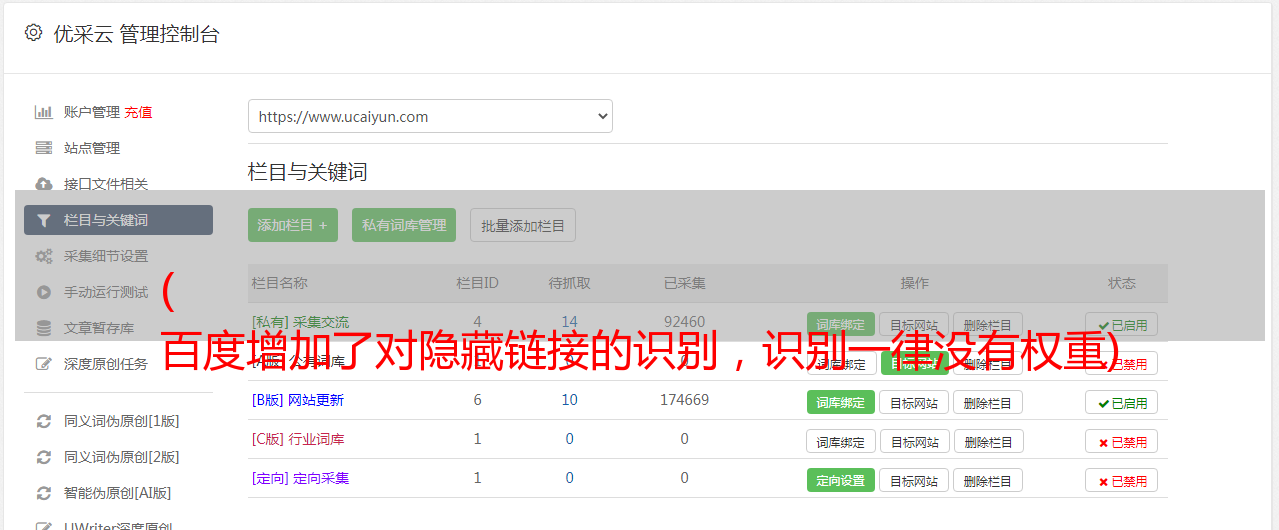
Task: Open the https://www.ucaiyun.com site dropdown
Action: pyautogui.click(x=430, y=116)
